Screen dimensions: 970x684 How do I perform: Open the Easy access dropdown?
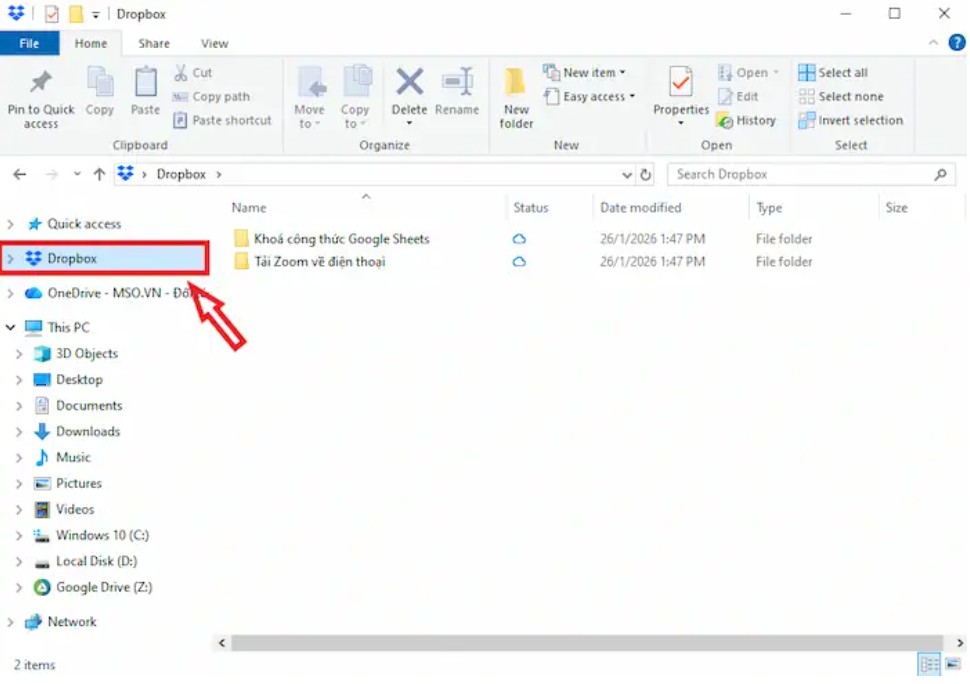click(590, 97)
